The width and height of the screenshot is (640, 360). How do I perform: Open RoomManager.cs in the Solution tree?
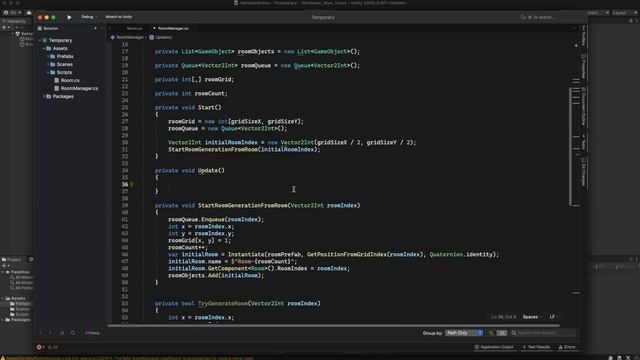79,88
